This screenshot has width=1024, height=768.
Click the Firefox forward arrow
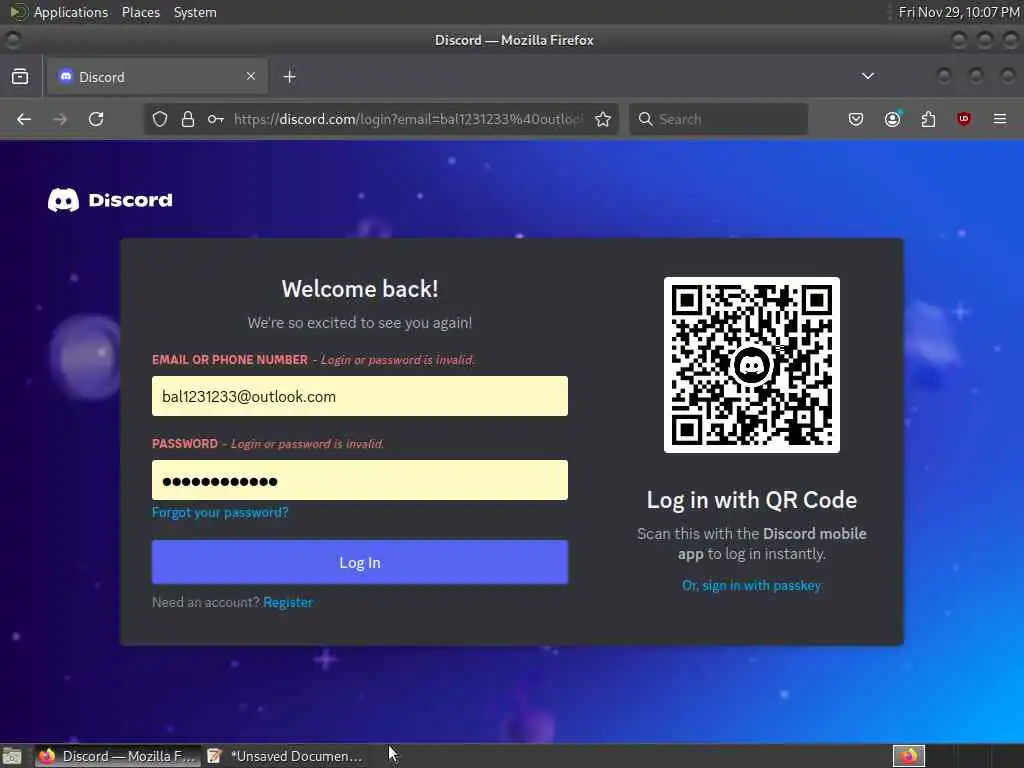click(x=60, y=119)
